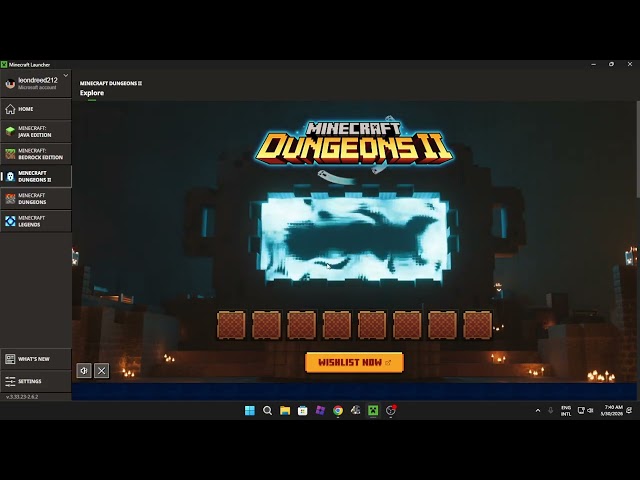Viewport: 640px width, 480px height.
Task: Click the launcher version number text
Action: [22, 397]
